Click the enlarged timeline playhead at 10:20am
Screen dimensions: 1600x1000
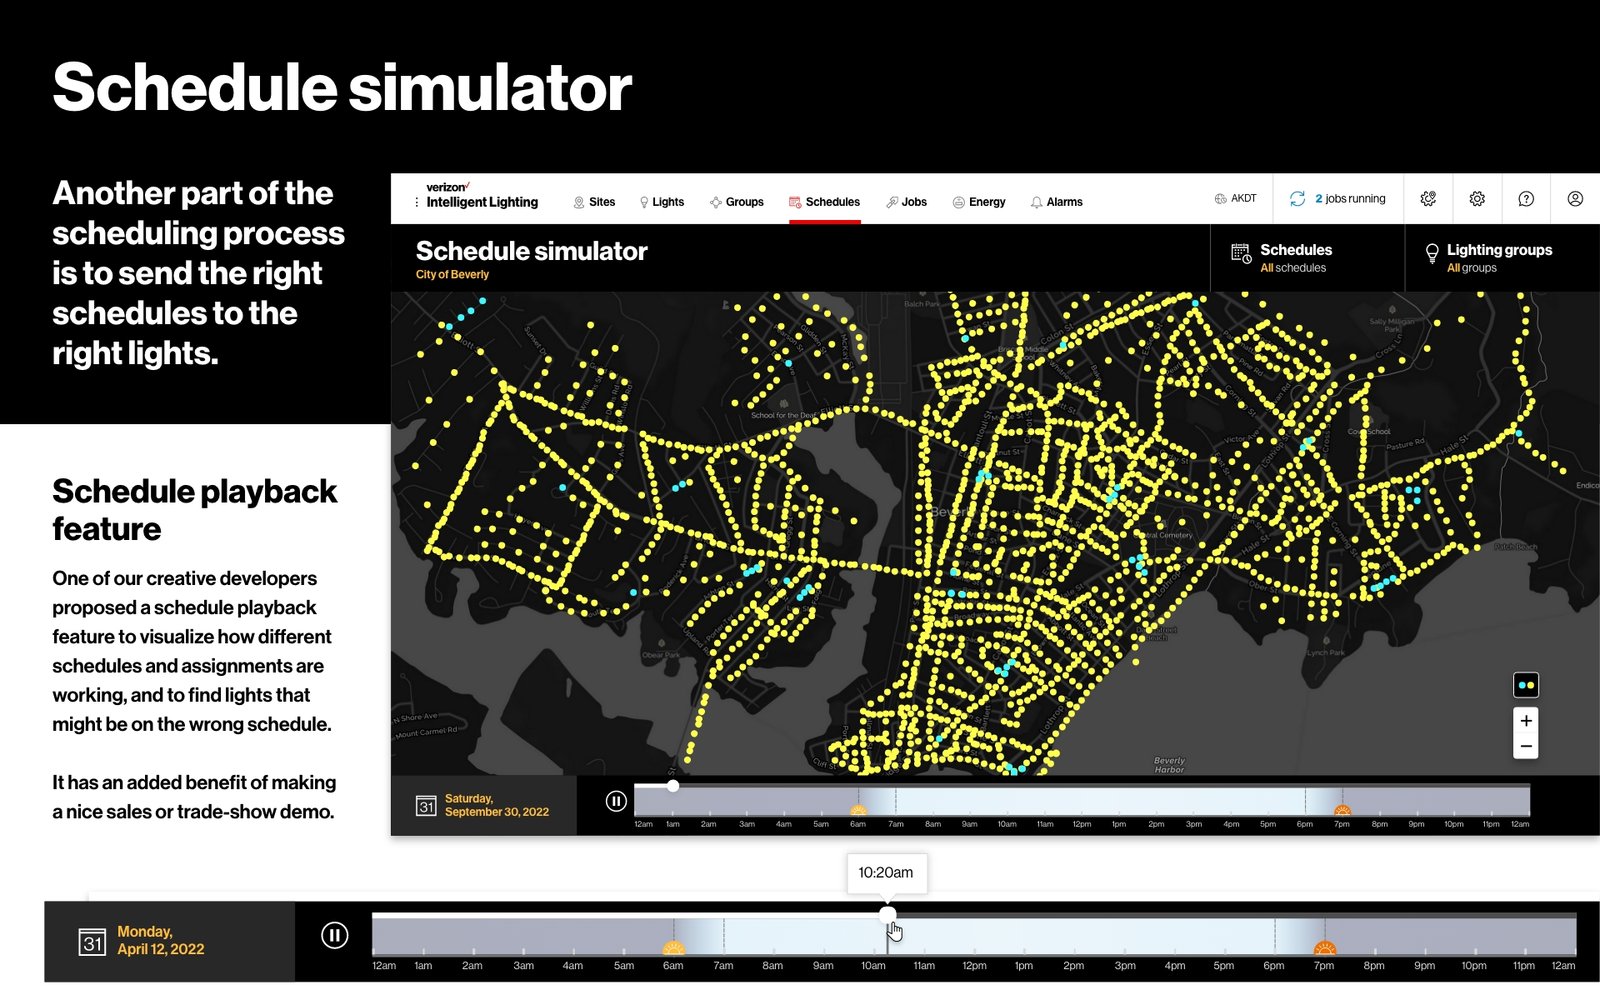coord(888,915)
